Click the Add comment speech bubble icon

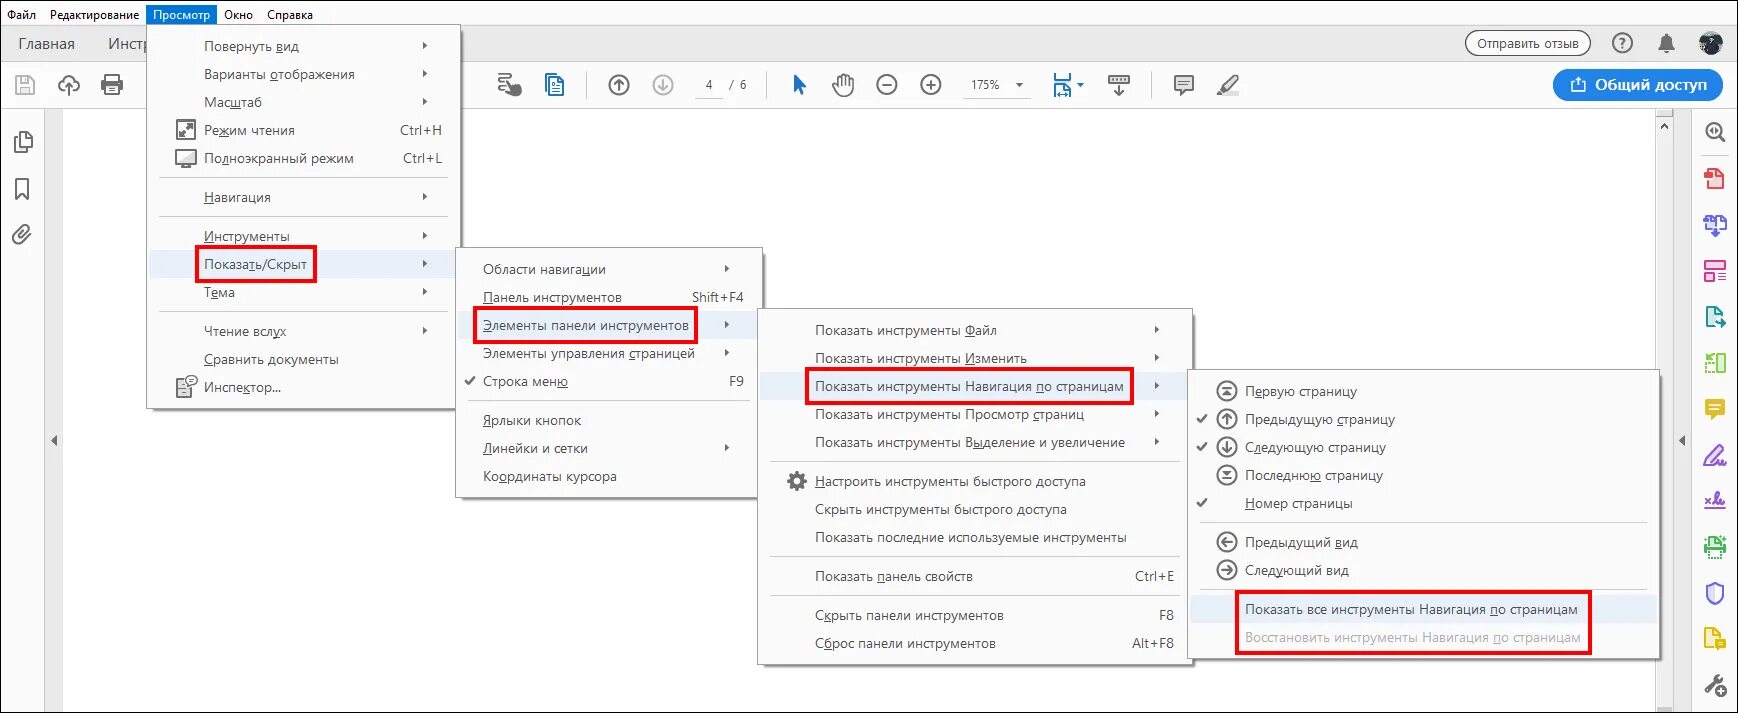(1184, 85)
